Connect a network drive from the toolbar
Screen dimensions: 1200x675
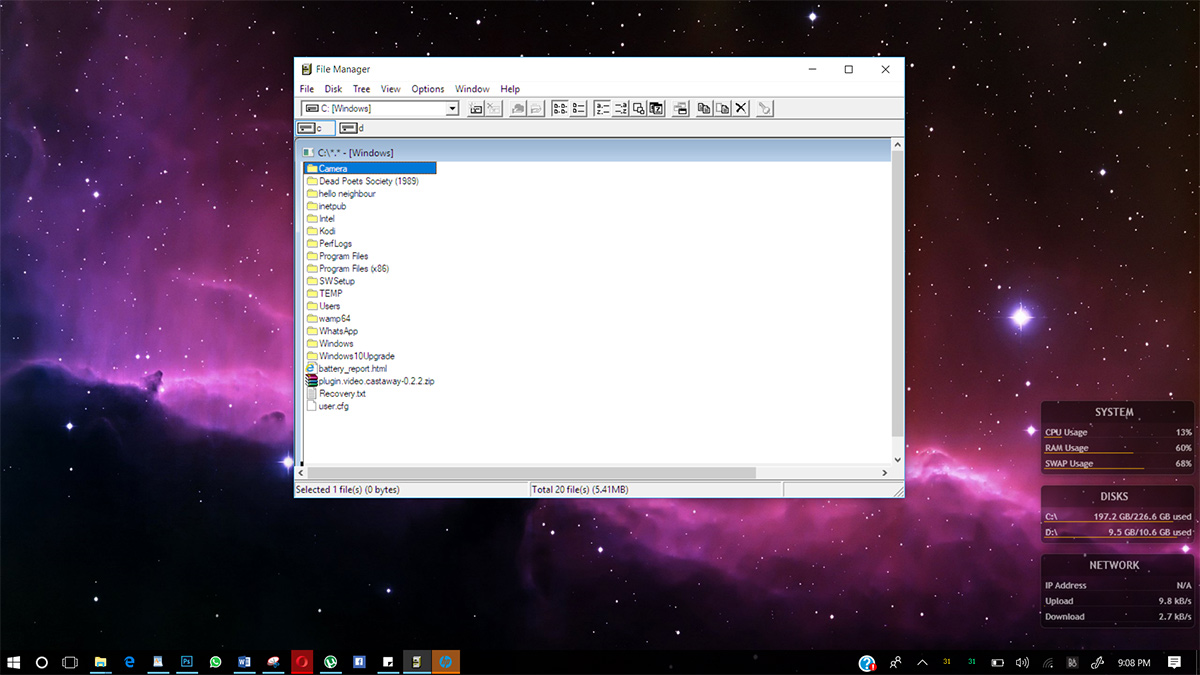point(476,108)
